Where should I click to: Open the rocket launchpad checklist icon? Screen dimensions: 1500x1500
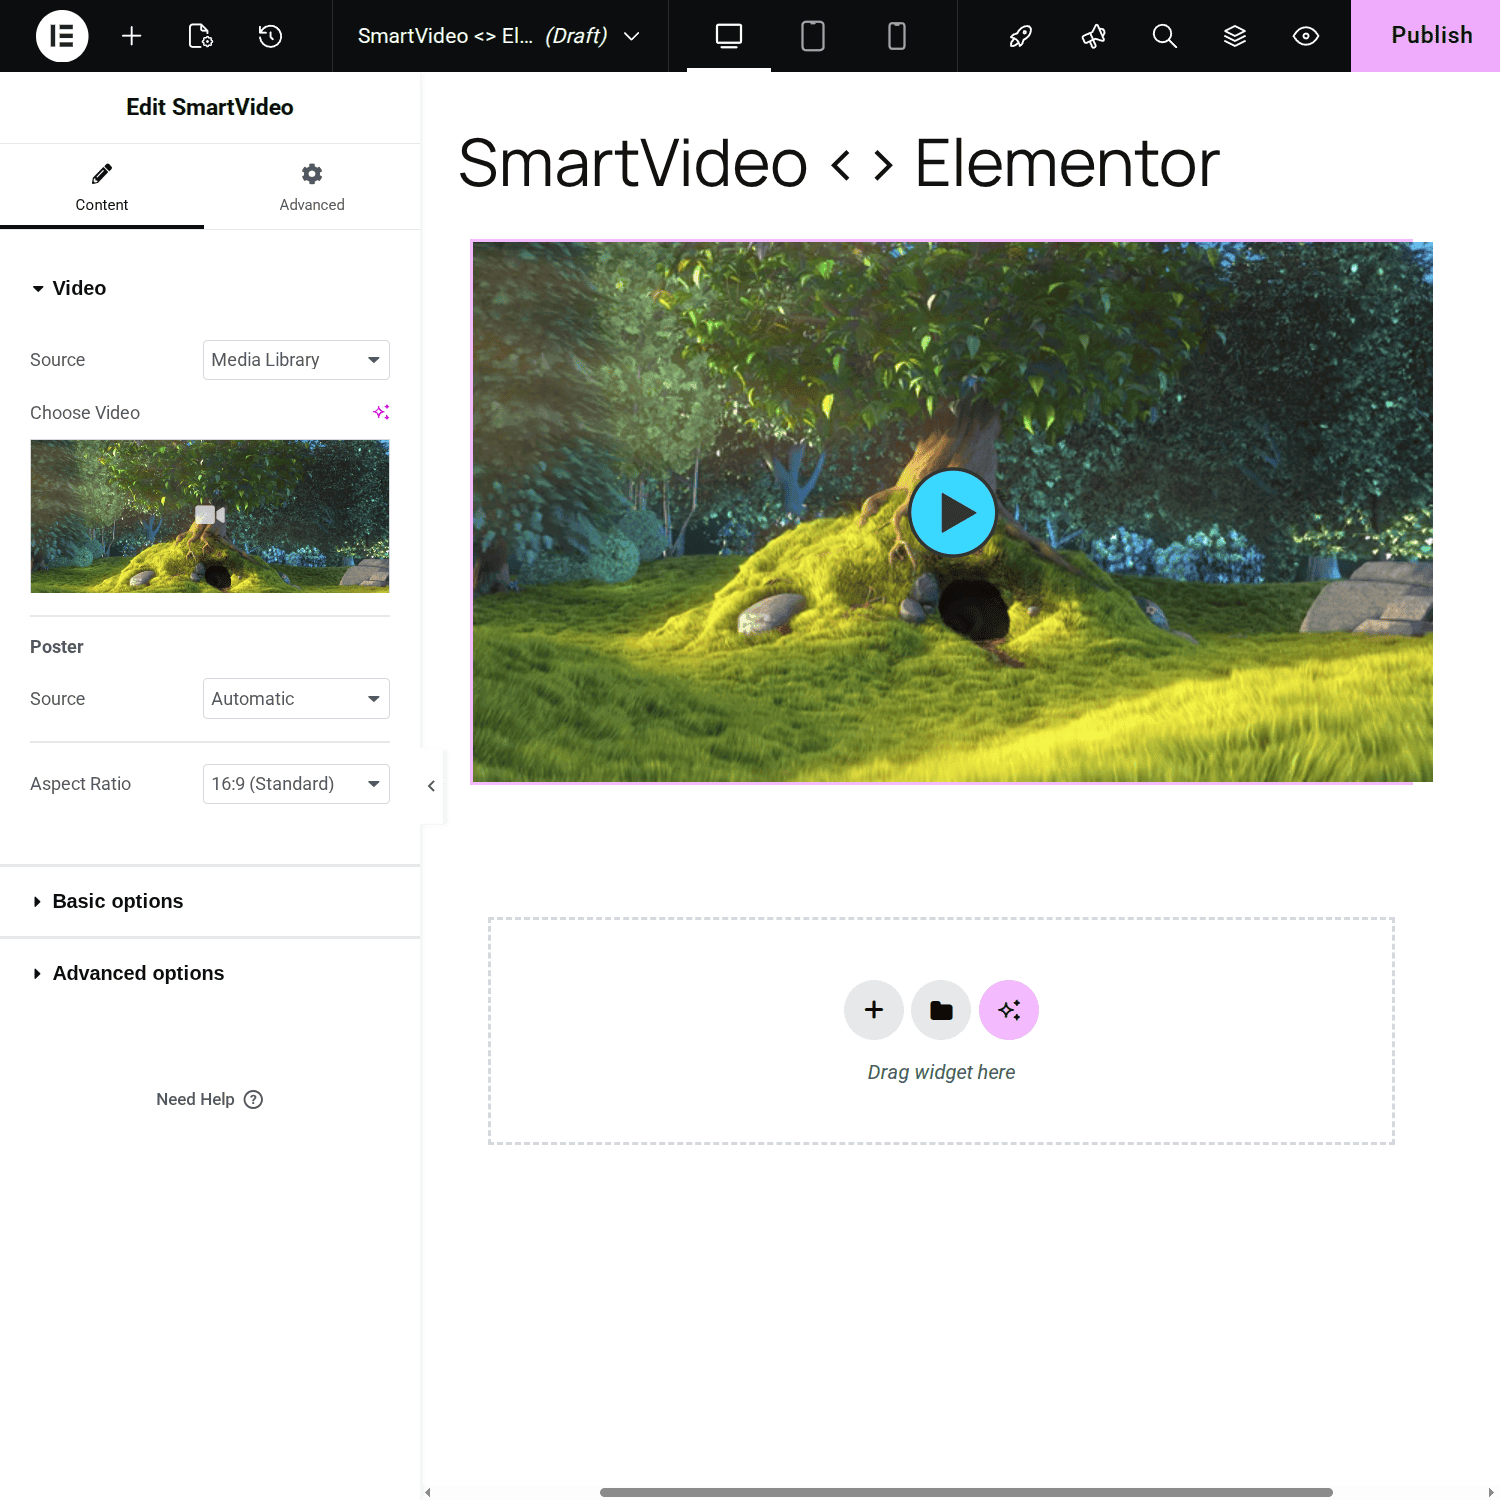1020,36
